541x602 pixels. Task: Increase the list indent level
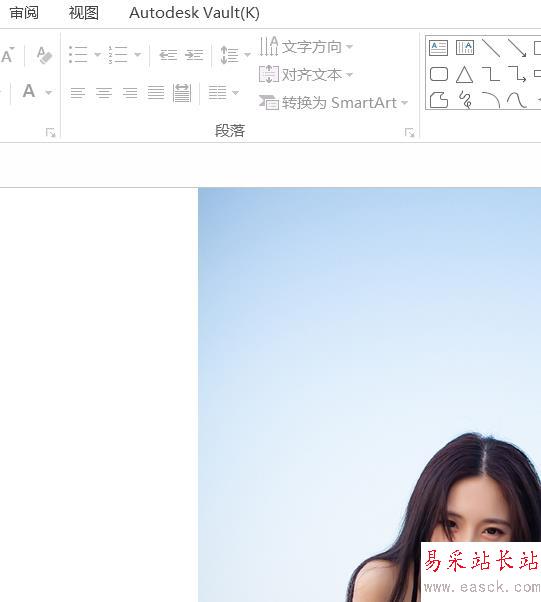coord(194,55)
